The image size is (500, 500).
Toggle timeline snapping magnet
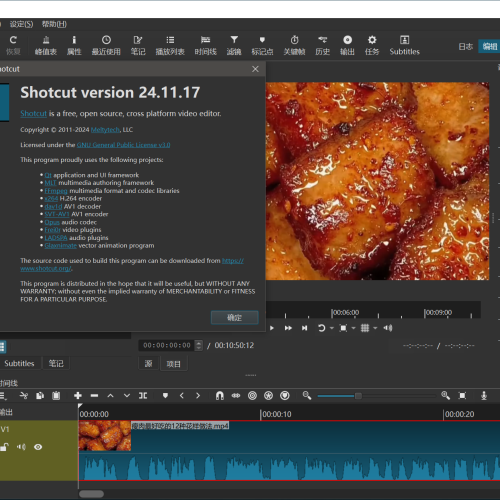coord(220,396)
